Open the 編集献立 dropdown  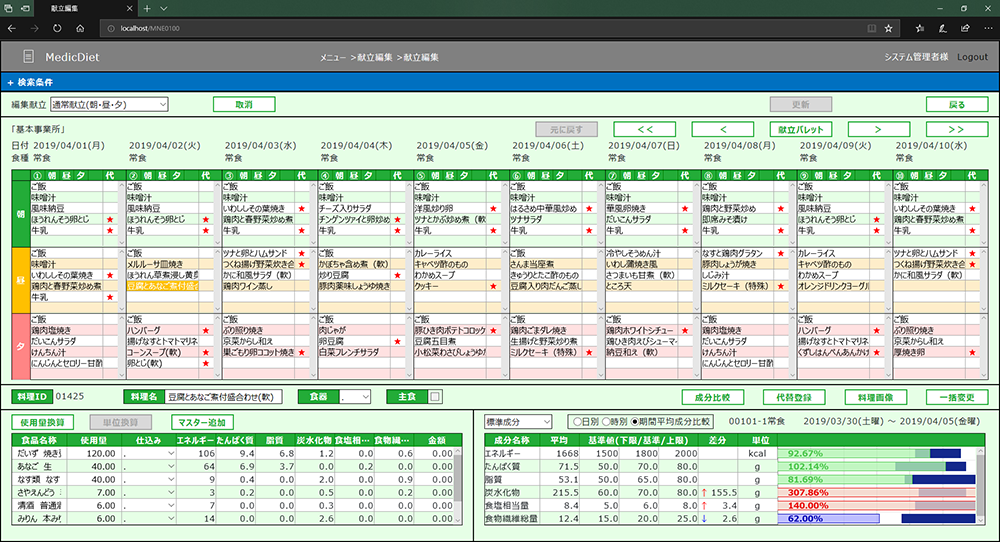[109, 104]
